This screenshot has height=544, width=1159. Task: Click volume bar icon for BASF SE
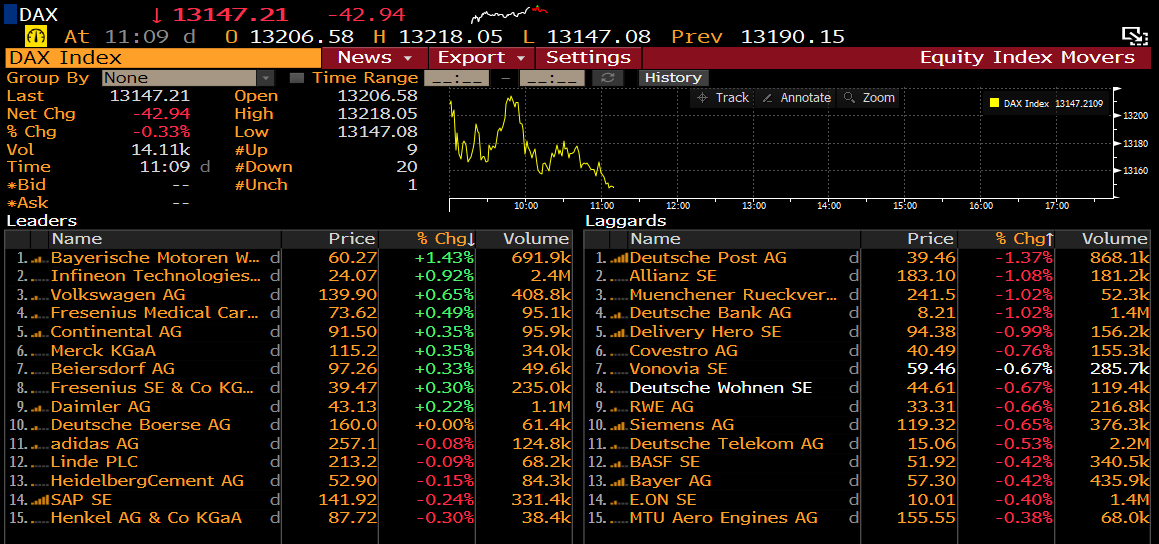[x=619, y=462]
